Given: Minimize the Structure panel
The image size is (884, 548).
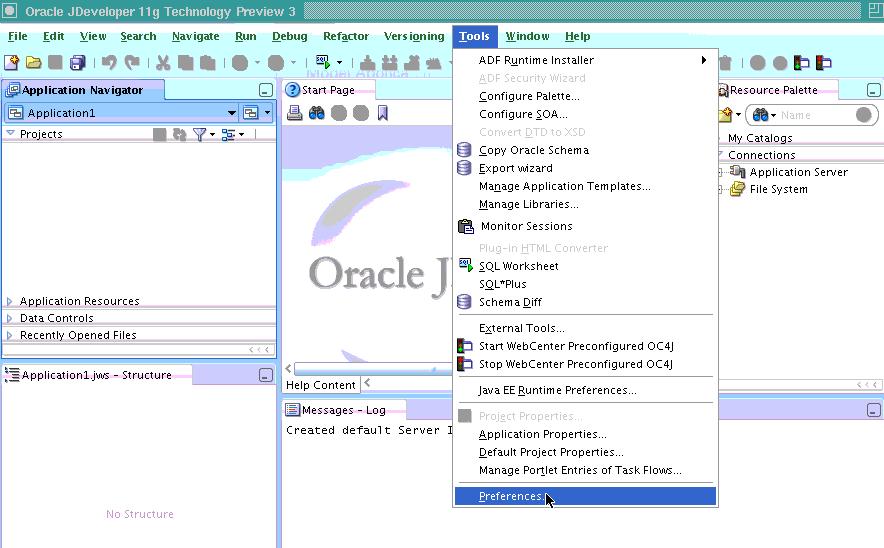Looking at the screenshot, I should pyautogui.click(x=266, y=375).
